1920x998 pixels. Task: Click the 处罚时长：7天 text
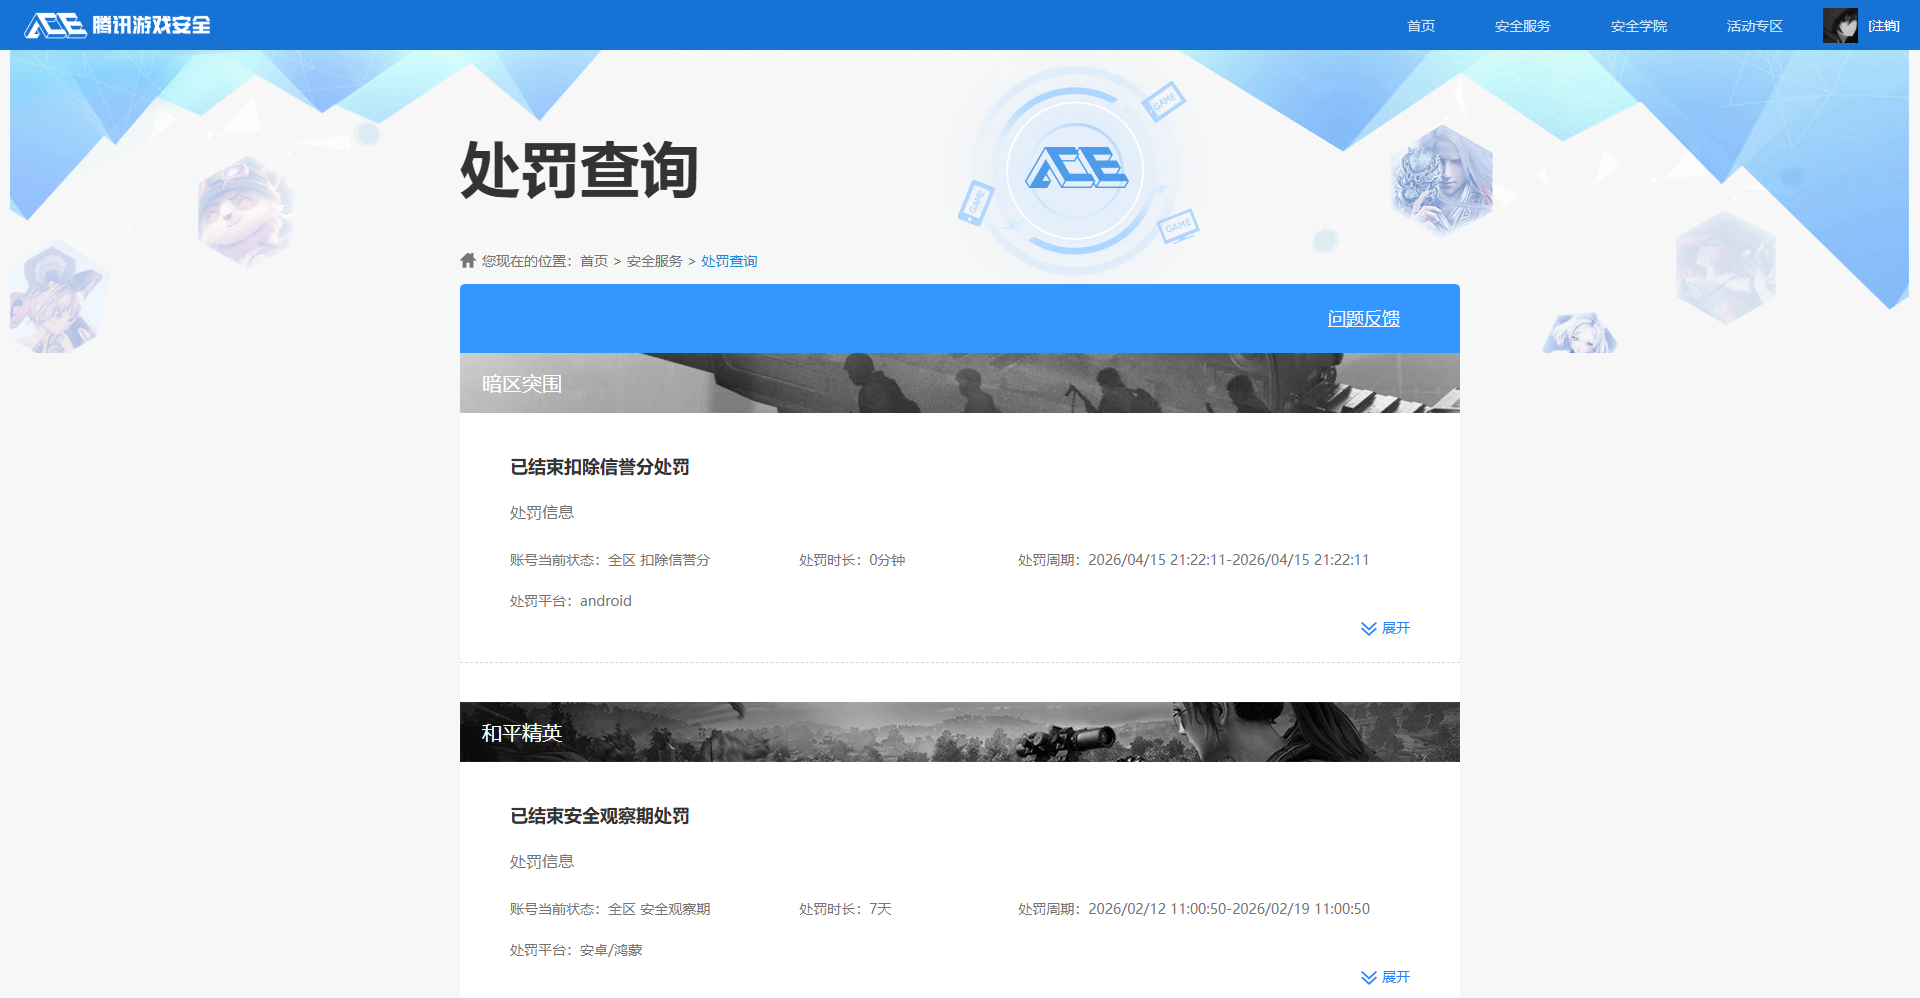[x=845, y=909]
